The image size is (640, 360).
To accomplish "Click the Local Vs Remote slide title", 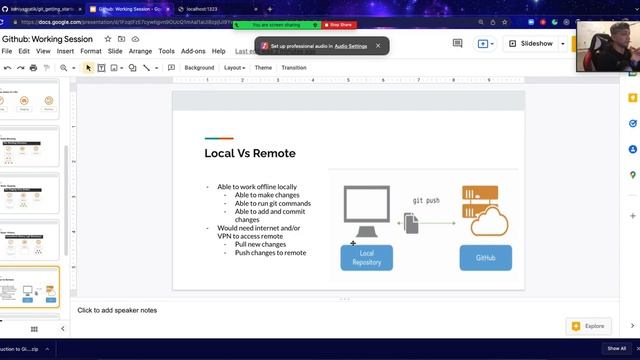I will coord(250,153).
